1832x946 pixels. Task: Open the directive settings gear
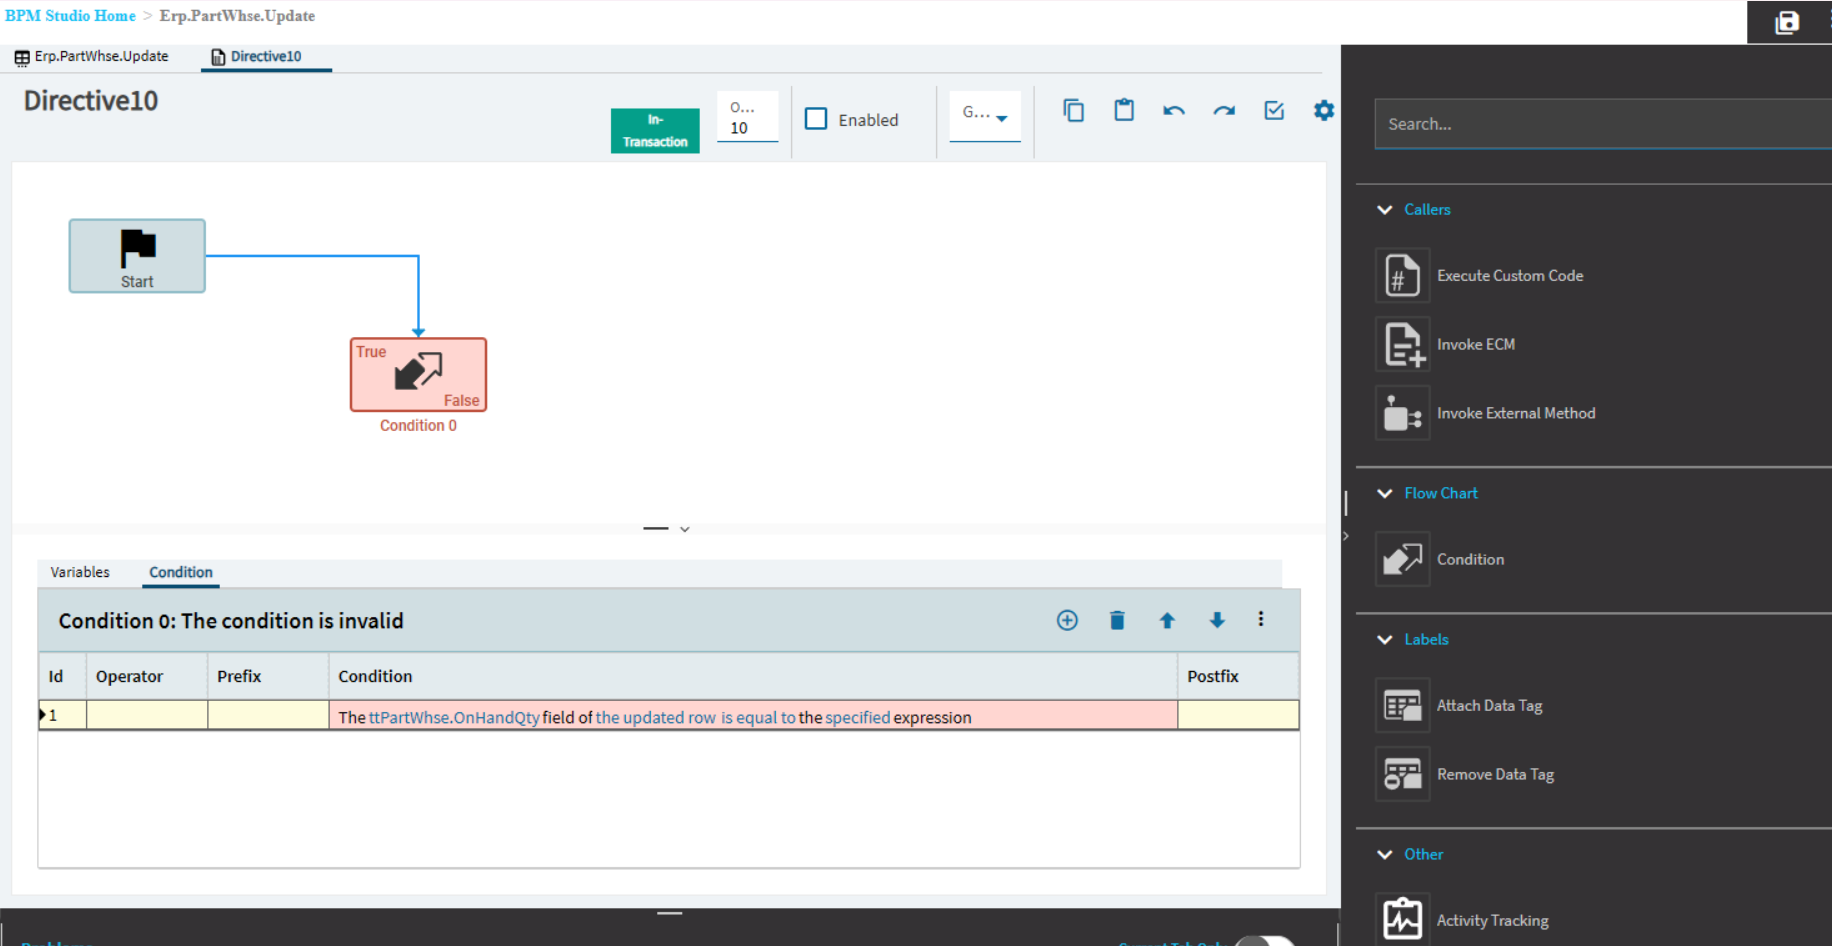[1324, 110]
